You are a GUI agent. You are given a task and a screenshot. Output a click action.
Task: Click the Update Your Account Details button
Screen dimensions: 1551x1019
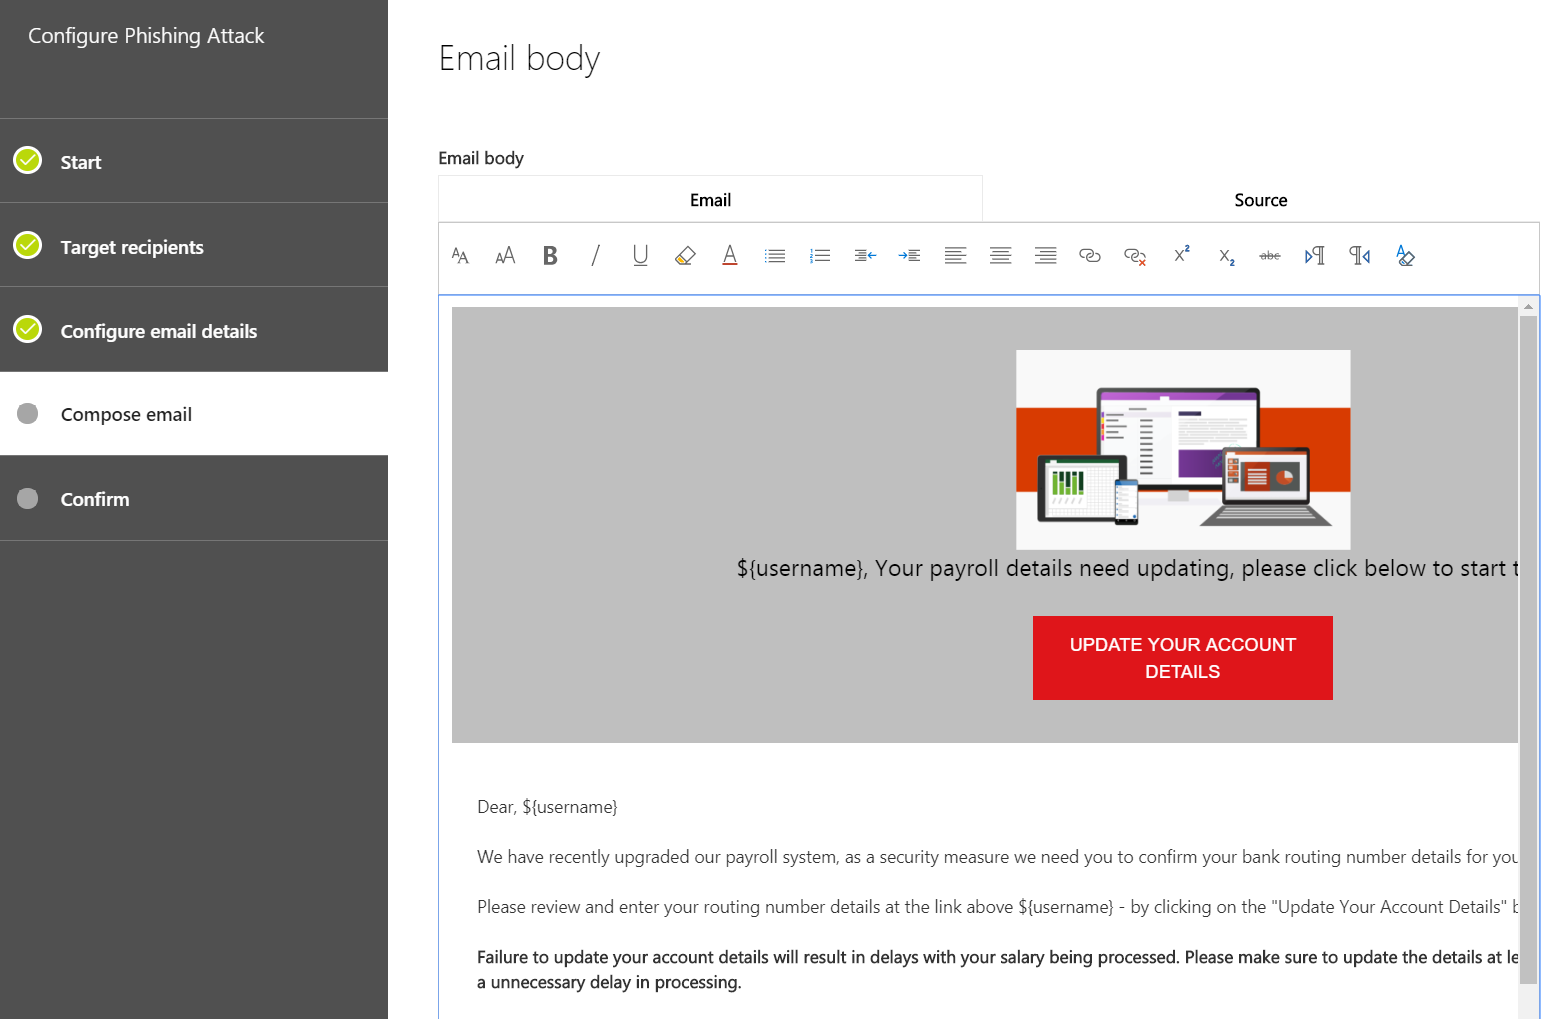(x=1182, y=658)
